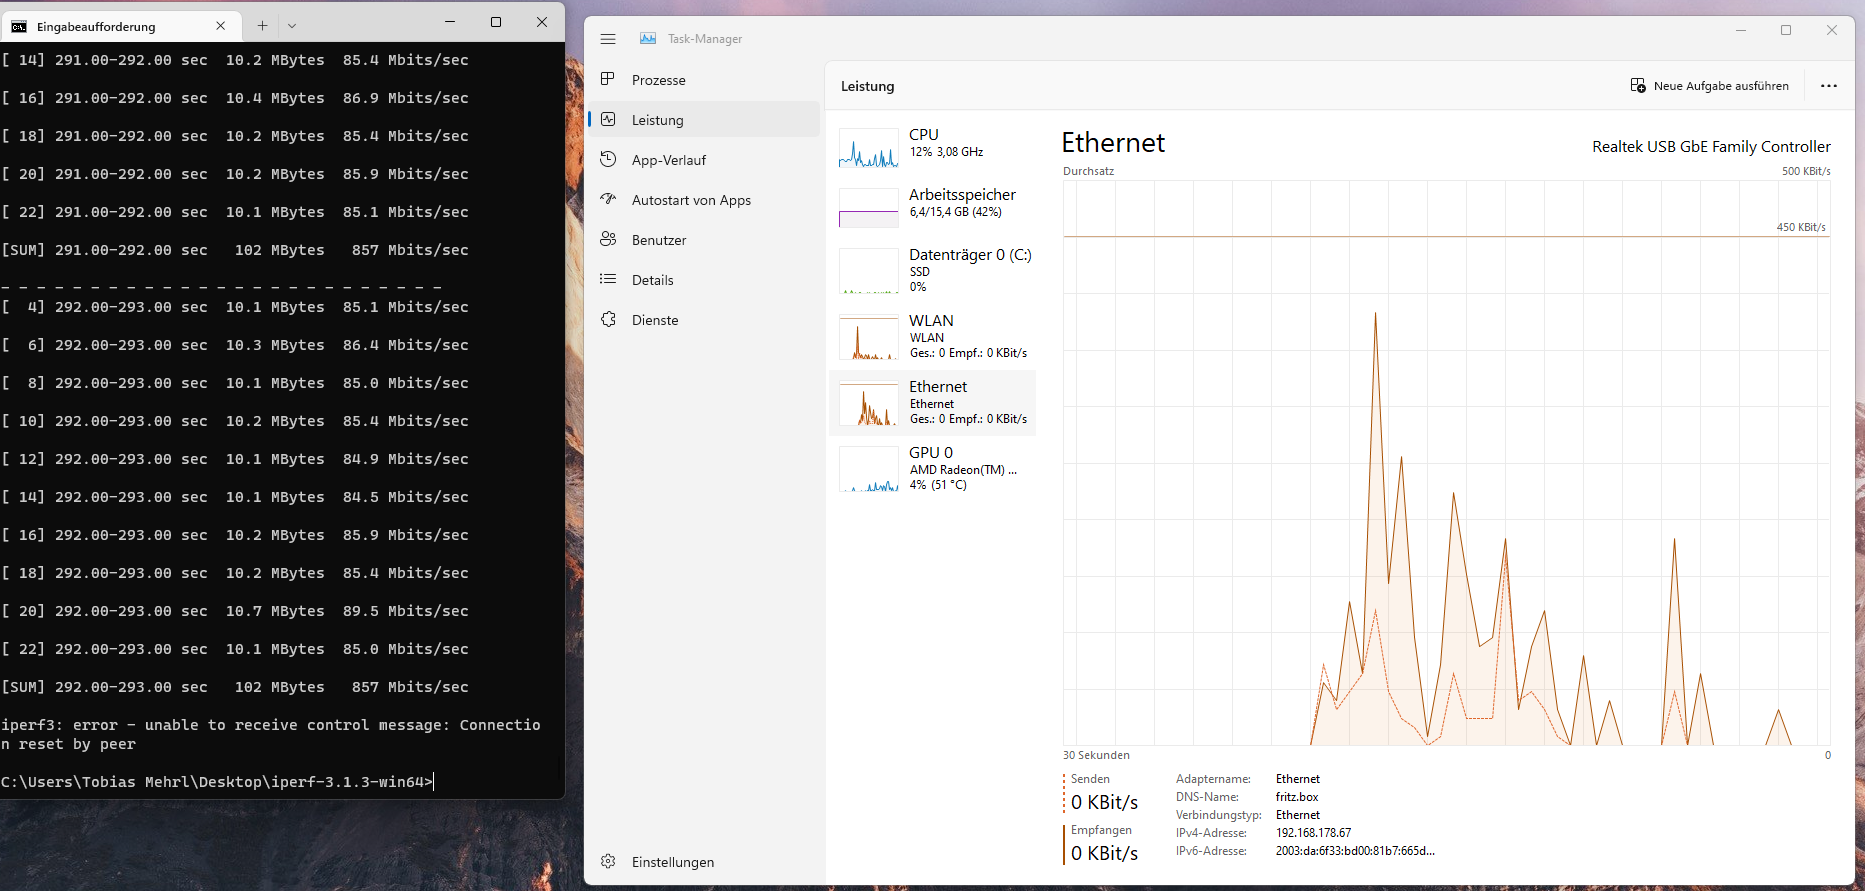1865x891 pixels.
Task: Select the Datenträger 0 (C:) thumbnail
Action: coord(868,271)
